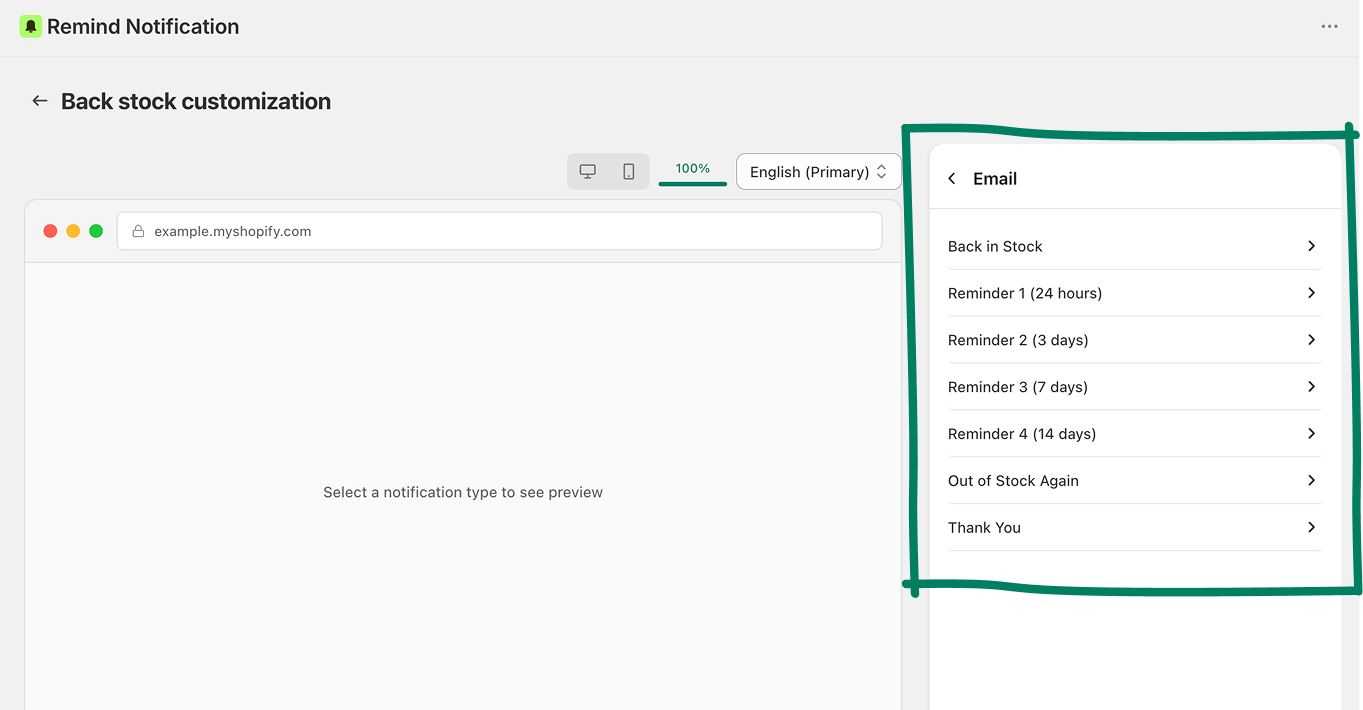This screenshot has width=1363, height=710.
Task: Open the three-dot more options menu
Action: [x=1329, y=27]
